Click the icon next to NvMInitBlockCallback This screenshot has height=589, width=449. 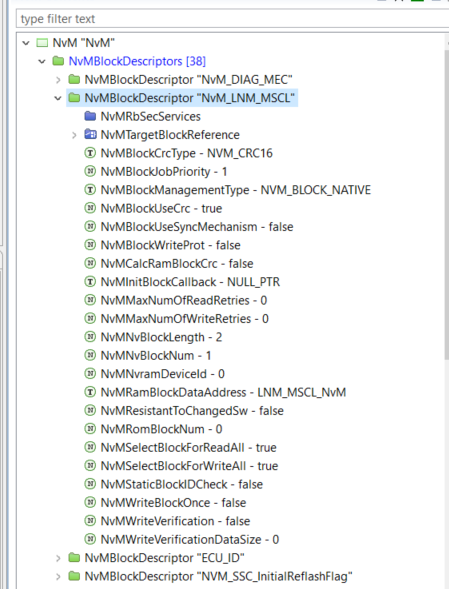[x=90, y=282]
